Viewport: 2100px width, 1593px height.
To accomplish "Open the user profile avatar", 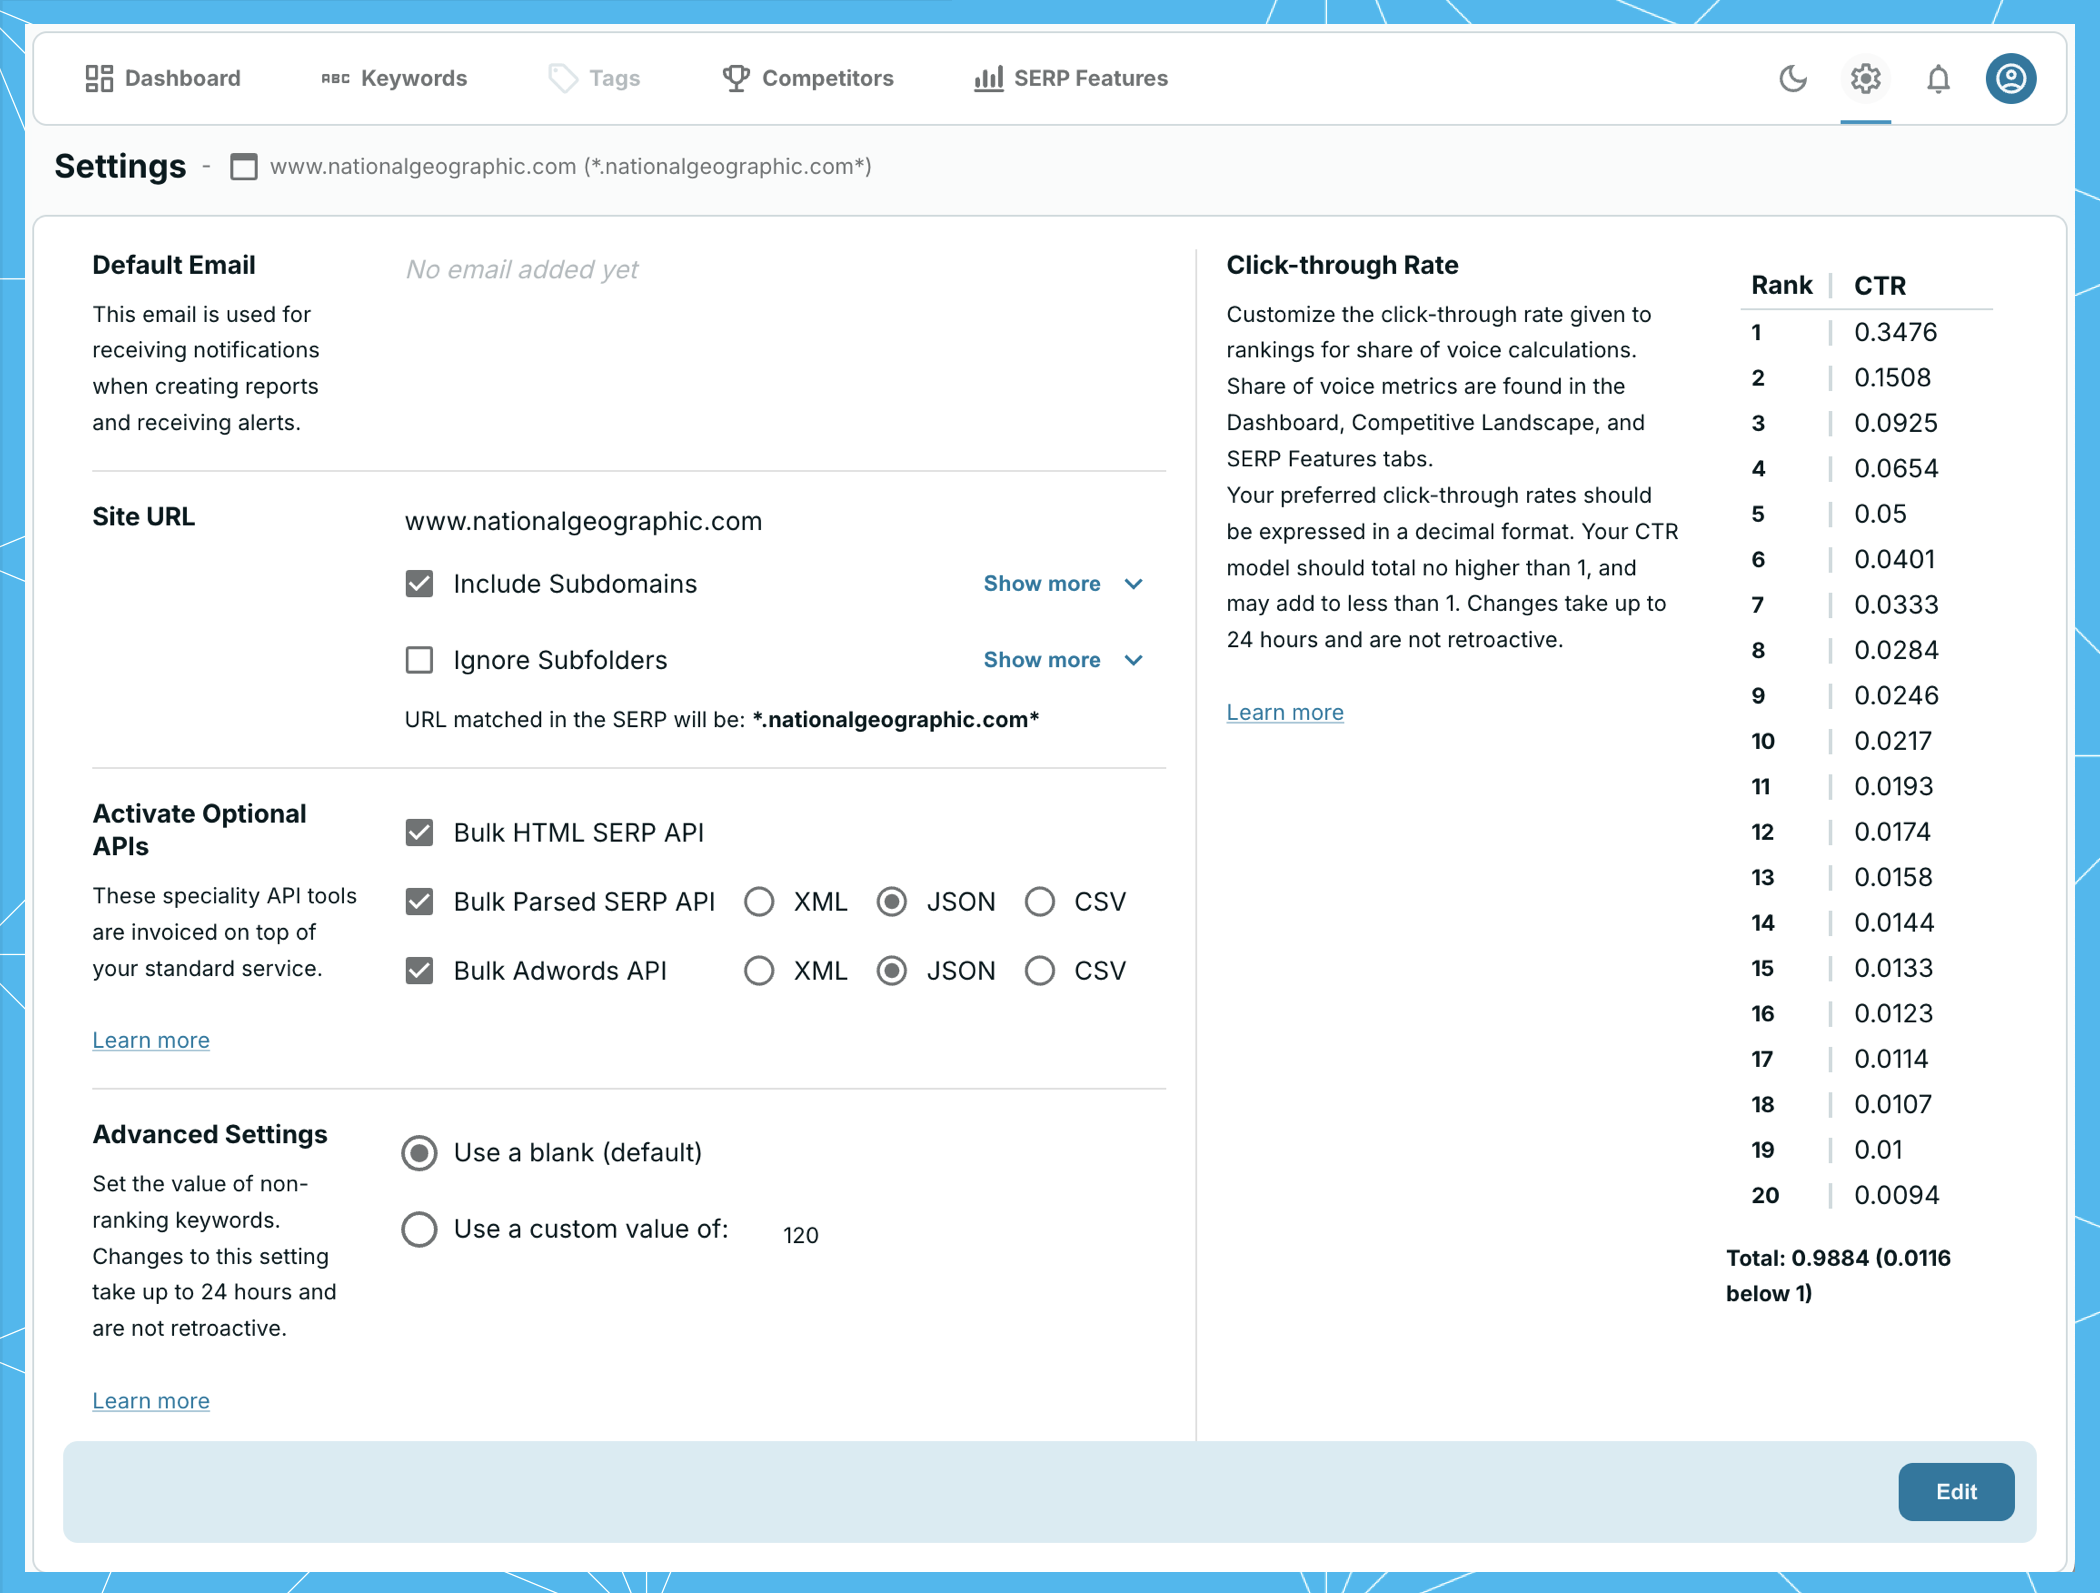I will 2010,78.
